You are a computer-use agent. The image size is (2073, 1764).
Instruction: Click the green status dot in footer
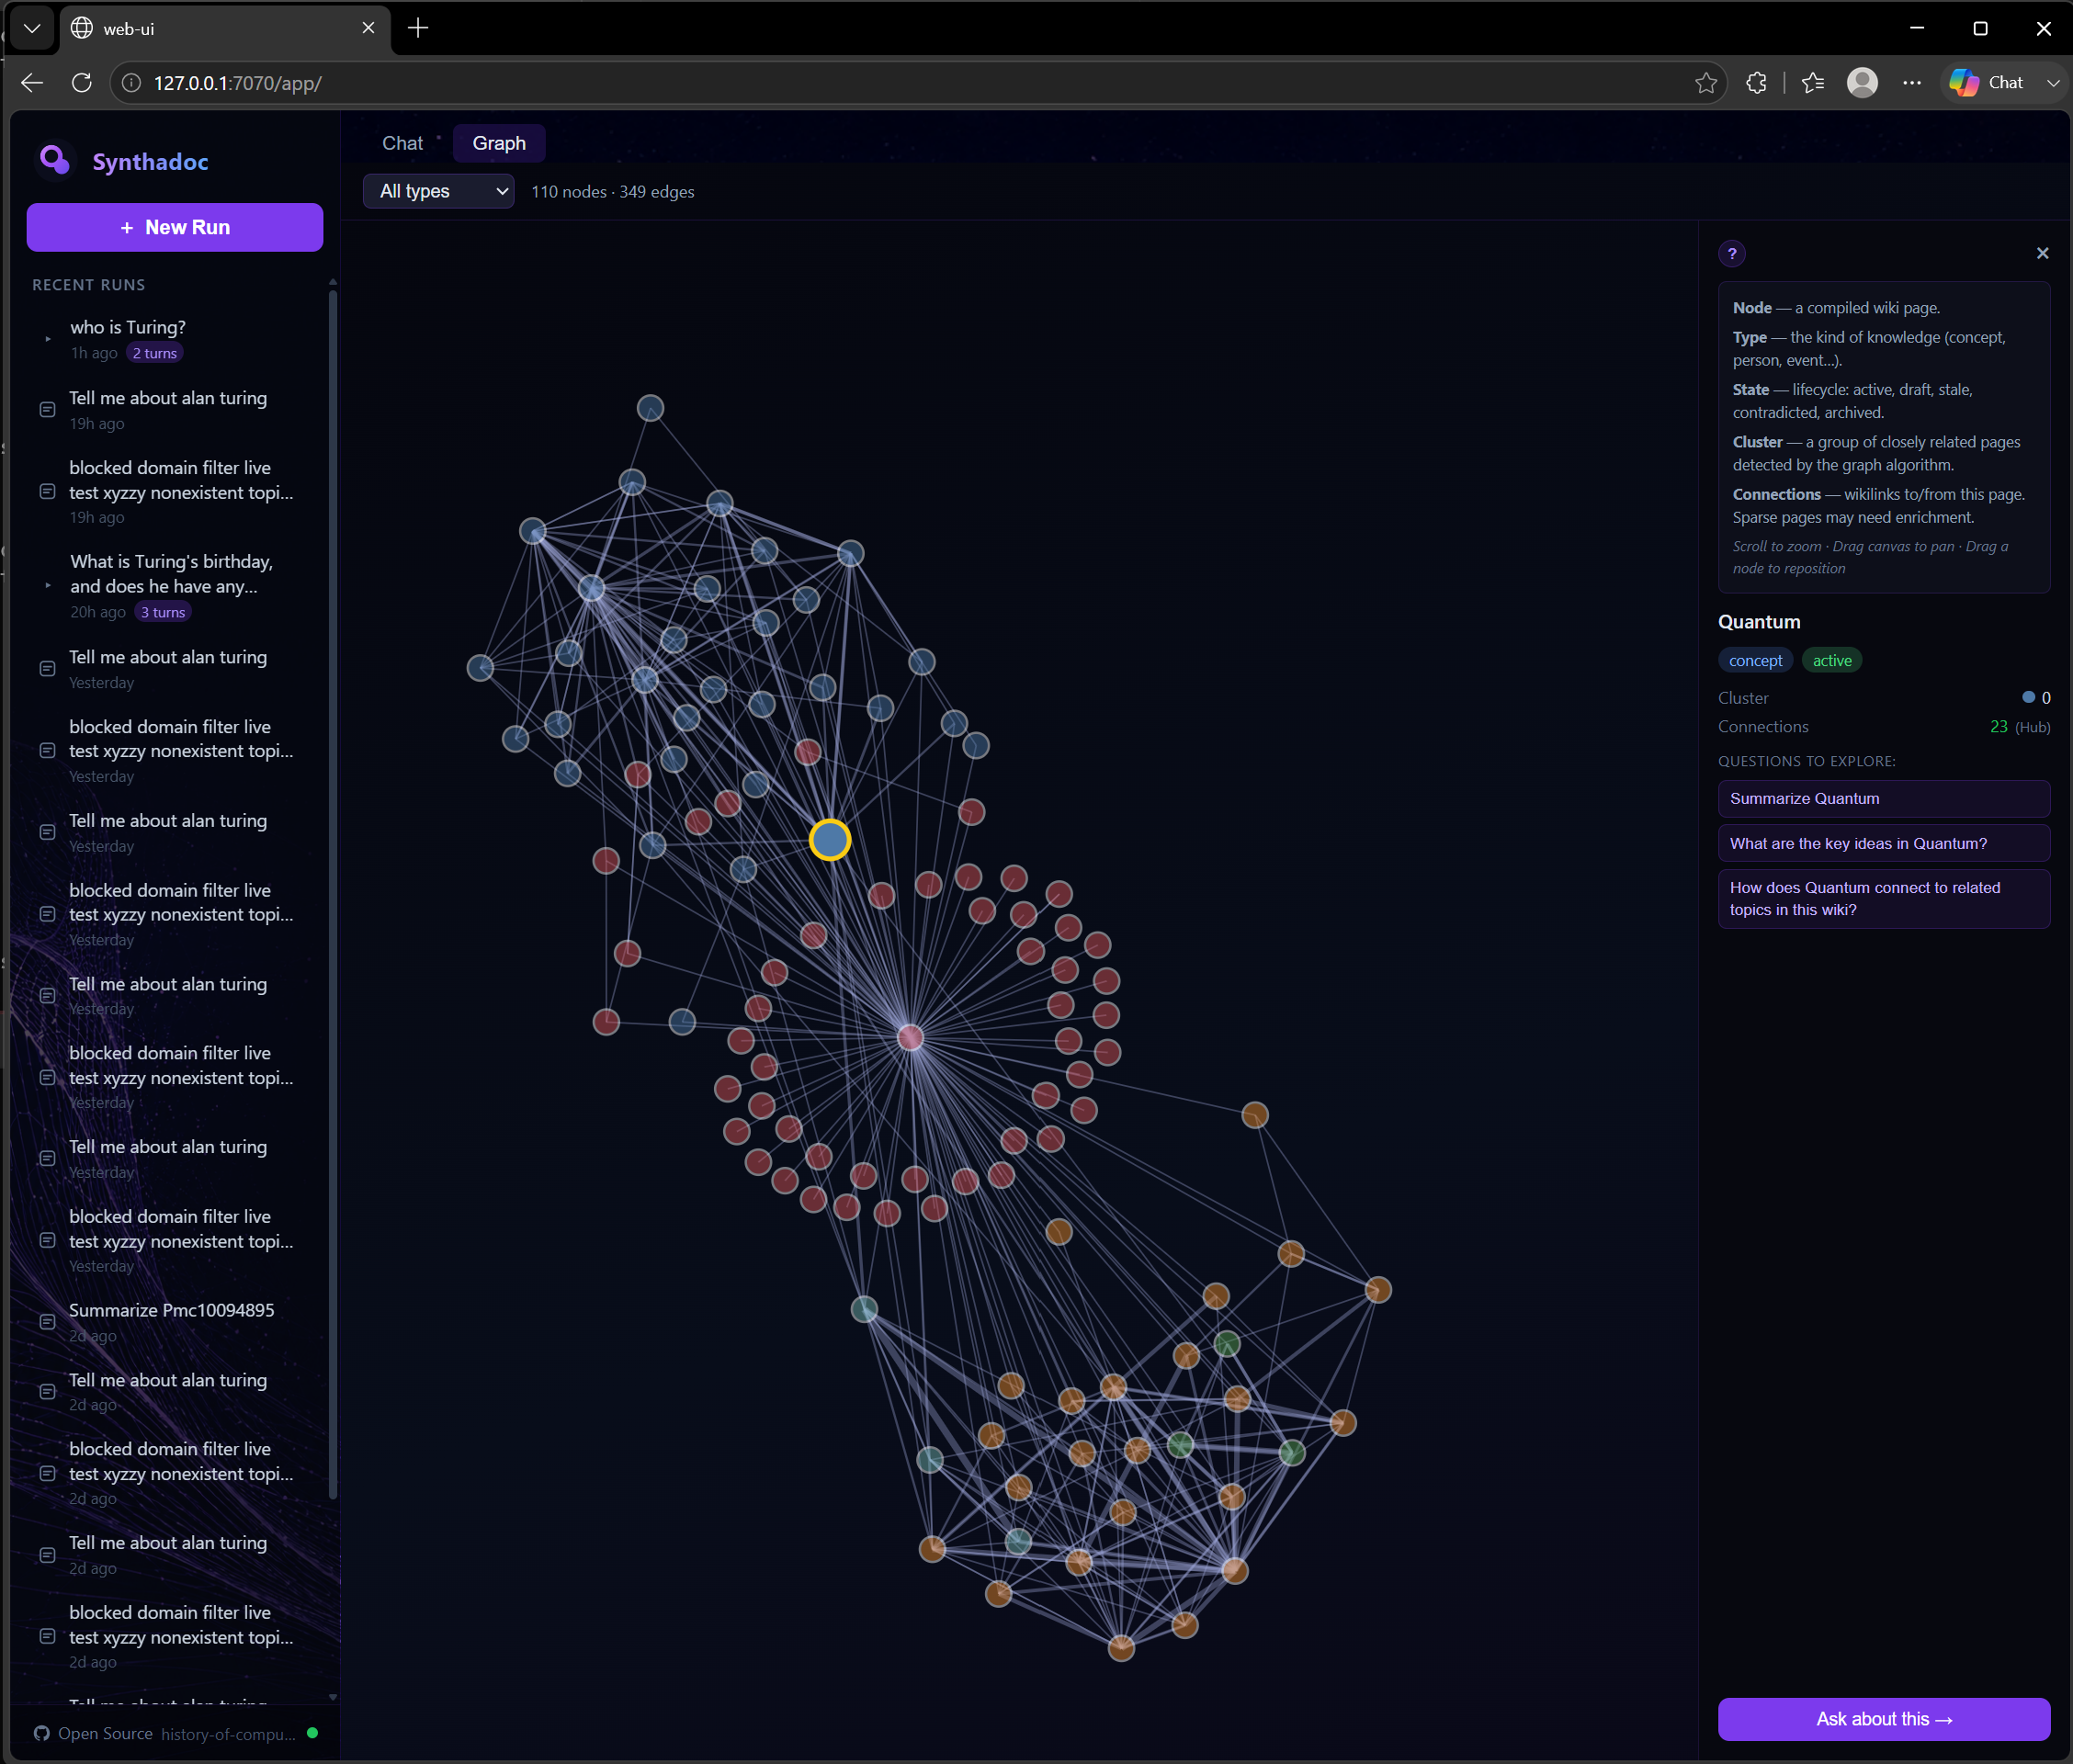click(313, 1733)
